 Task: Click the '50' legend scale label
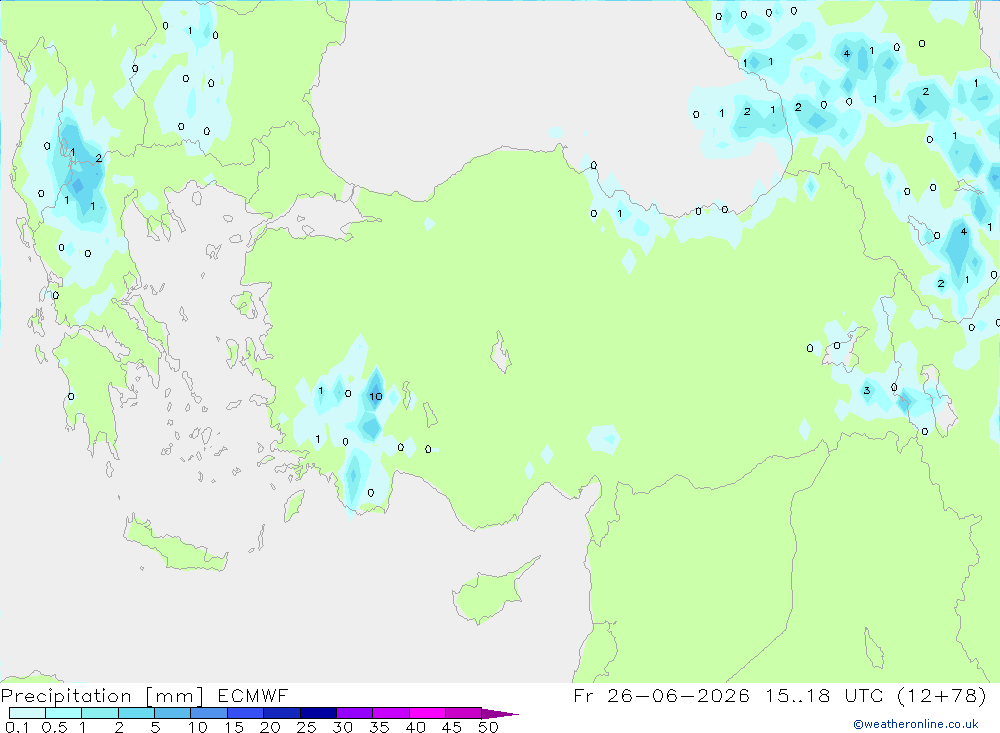(488, 727)
